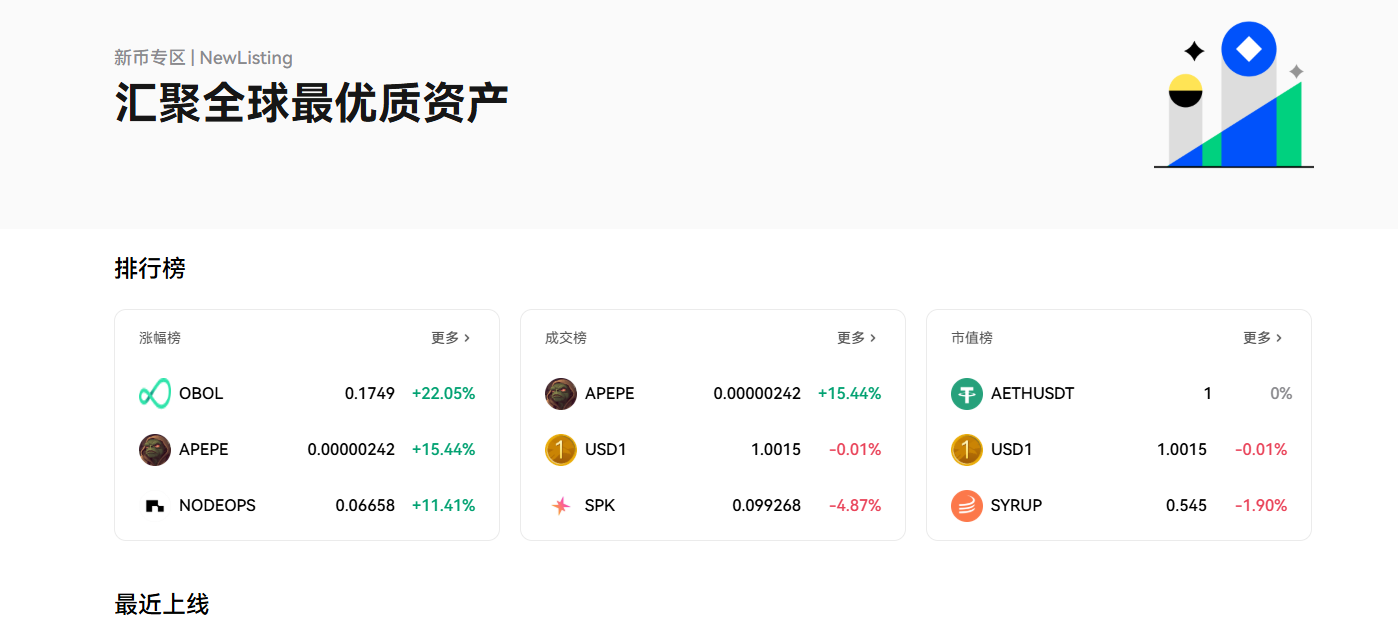Image resolution: width=1398 pixels, height=642 pixels.
Task: Click the 涨幅榜 panel title
Action: pyautogui.click(x=160, y=338)
